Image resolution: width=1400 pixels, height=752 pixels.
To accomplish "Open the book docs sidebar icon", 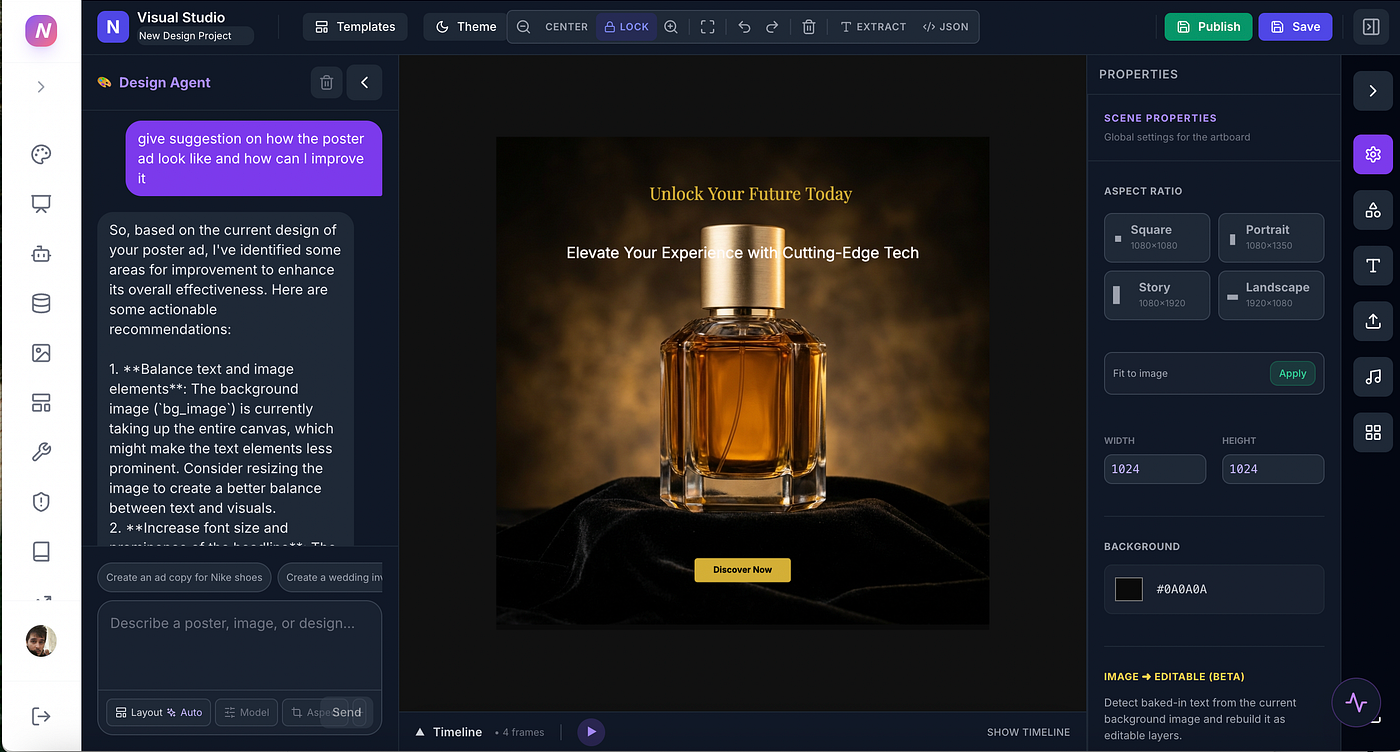I will [41, 551].
